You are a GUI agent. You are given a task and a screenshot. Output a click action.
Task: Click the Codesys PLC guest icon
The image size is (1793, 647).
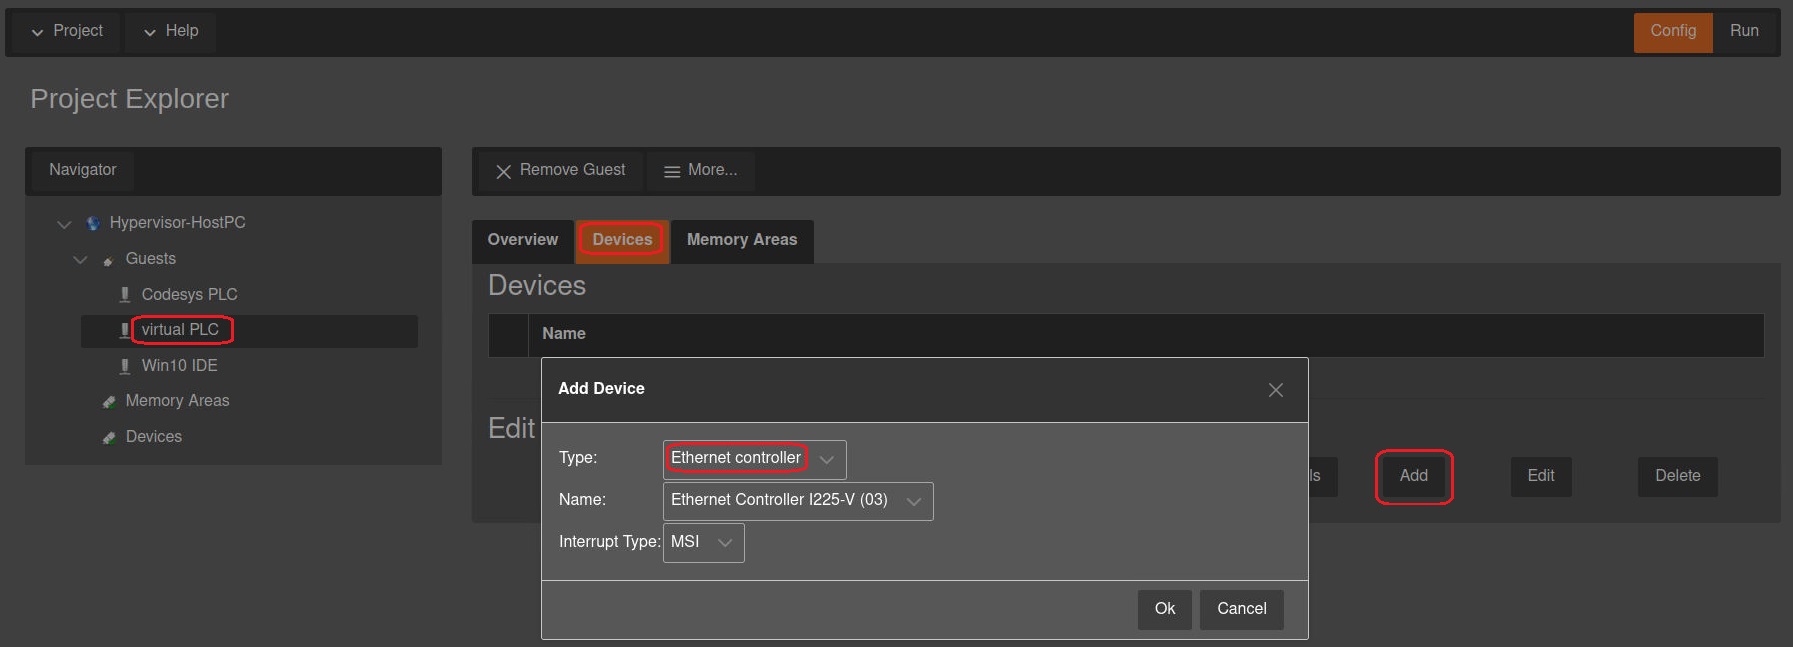coord(125,295)
